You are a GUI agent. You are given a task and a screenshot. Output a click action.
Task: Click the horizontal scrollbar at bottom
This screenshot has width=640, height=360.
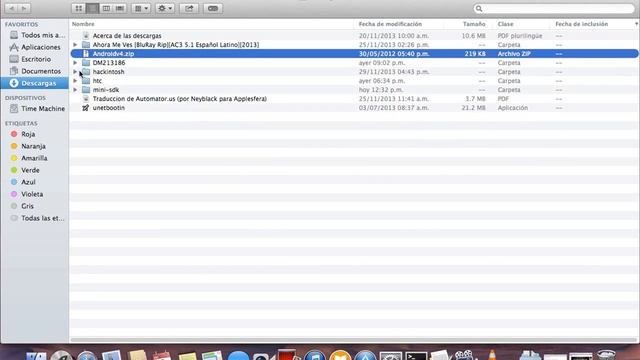(x=353, y=340)
